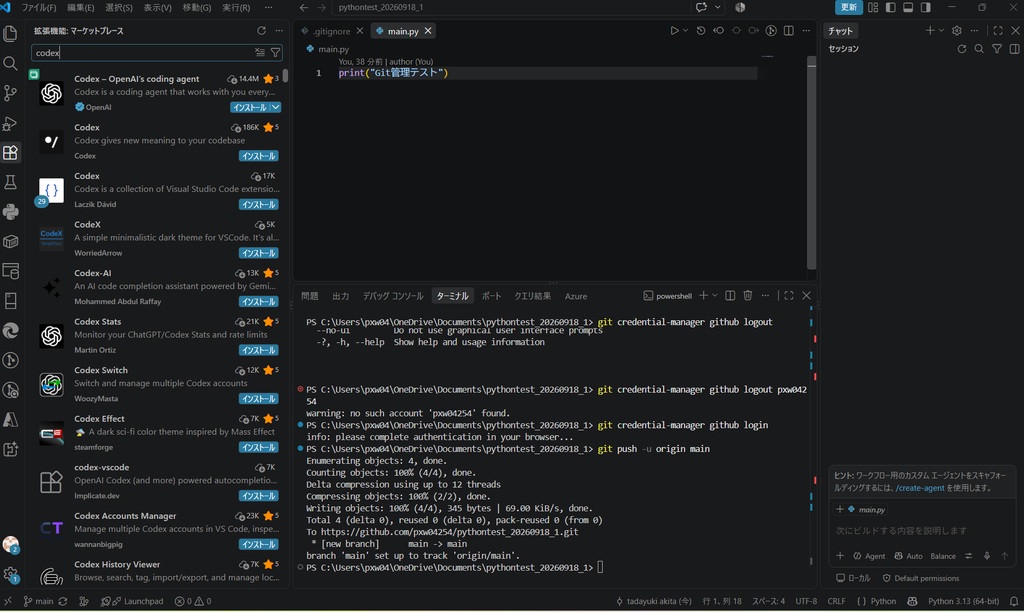Install the Codex Stats extension

(259, 350)
